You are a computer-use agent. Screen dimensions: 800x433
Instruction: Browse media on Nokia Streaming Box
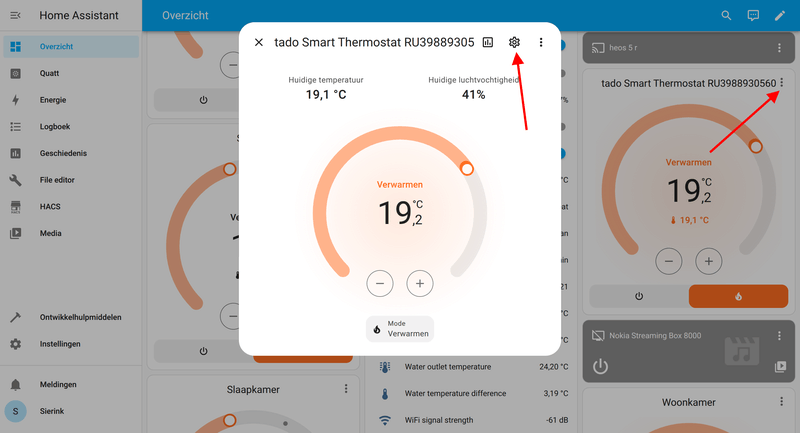(781, 366)
